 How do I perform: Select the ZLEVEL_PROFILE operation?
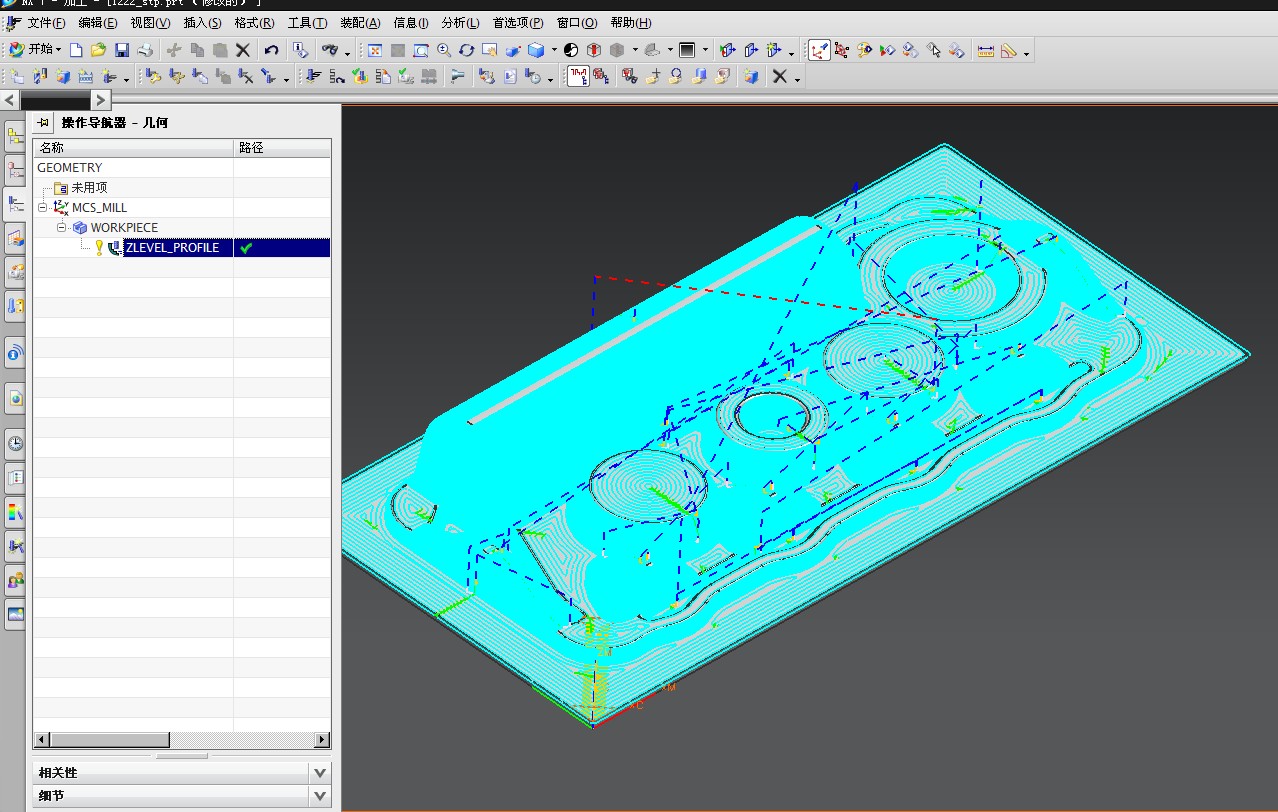coord(172,247)
